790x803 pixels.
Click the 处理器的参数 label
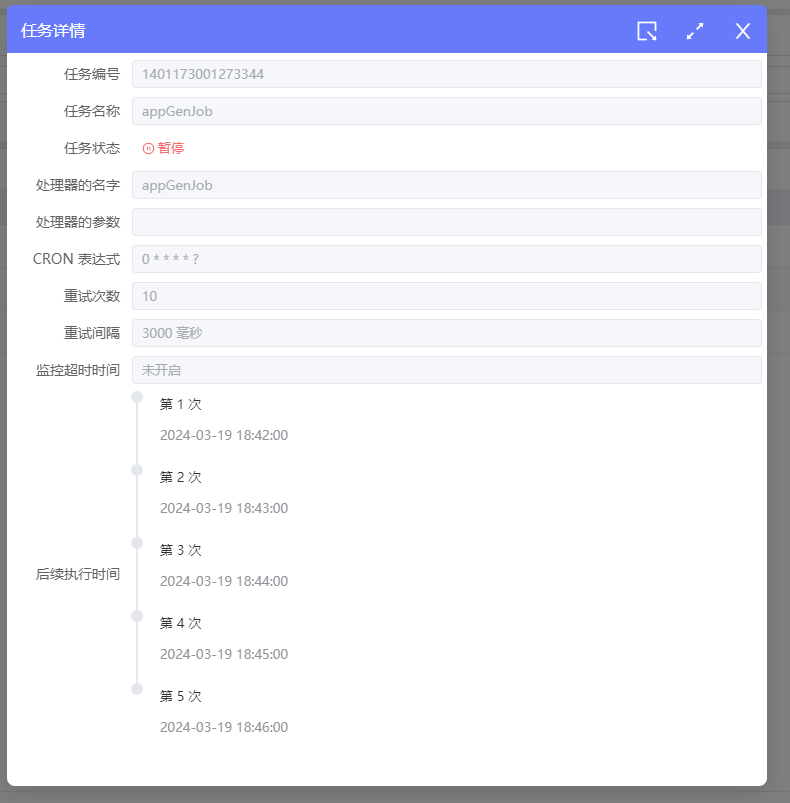click(78, 222)
